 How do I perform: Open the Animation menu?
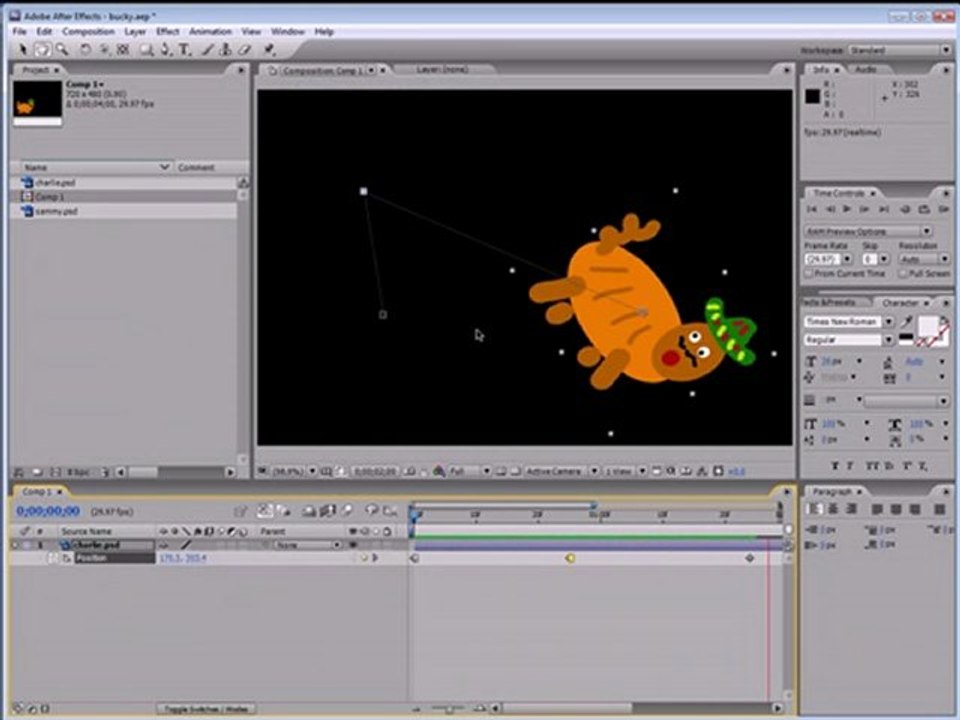(210, 31)
